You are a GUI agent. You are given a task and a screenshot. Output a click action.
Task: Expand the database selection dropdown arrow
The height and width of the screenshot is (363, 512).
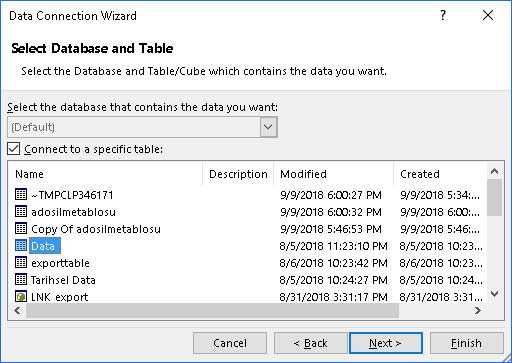[x=268, y=127]
